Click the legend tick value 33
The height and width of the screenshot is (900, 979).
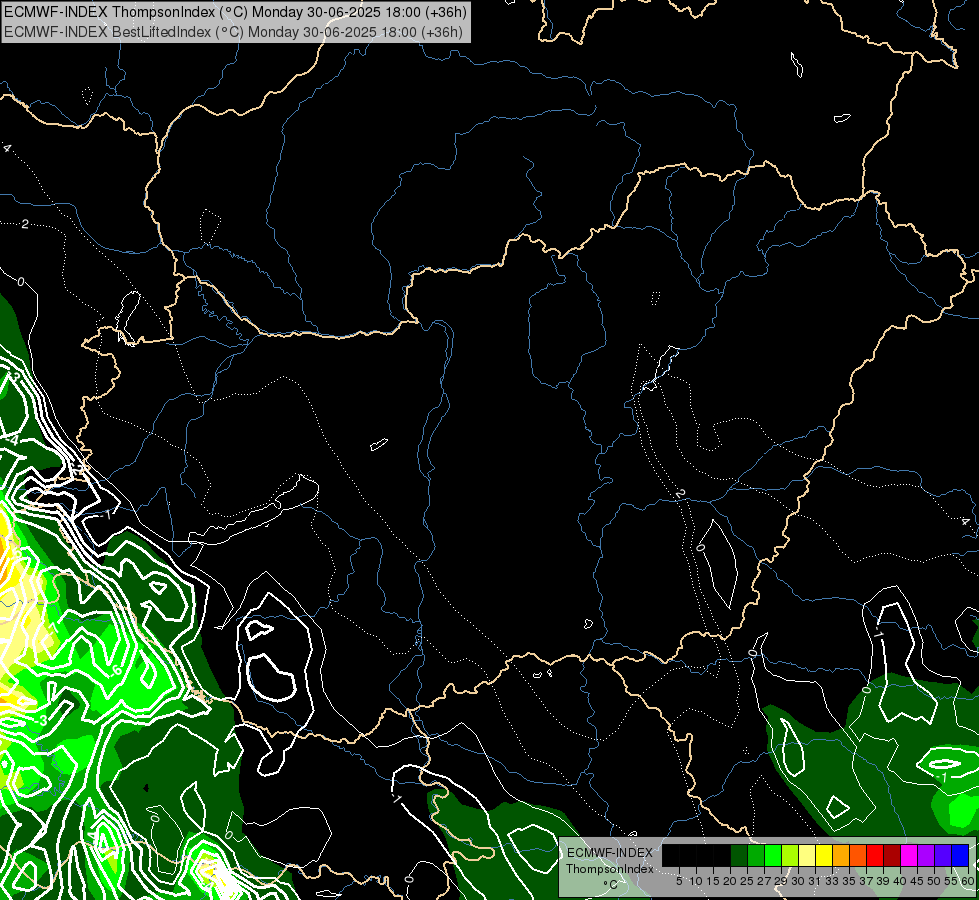(831, 881)
